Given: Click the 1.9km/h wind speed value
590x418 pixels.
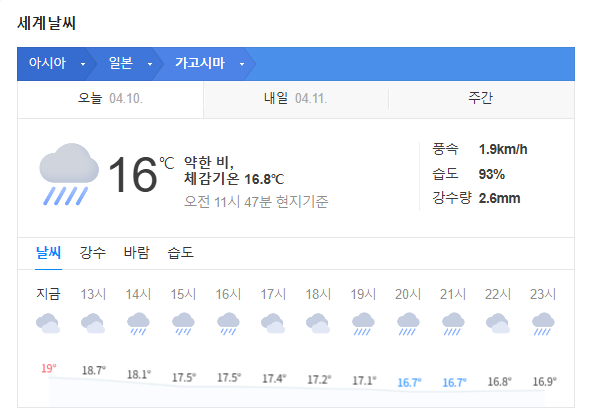Looking at the screenshot, I should click(x=503, y=150).
